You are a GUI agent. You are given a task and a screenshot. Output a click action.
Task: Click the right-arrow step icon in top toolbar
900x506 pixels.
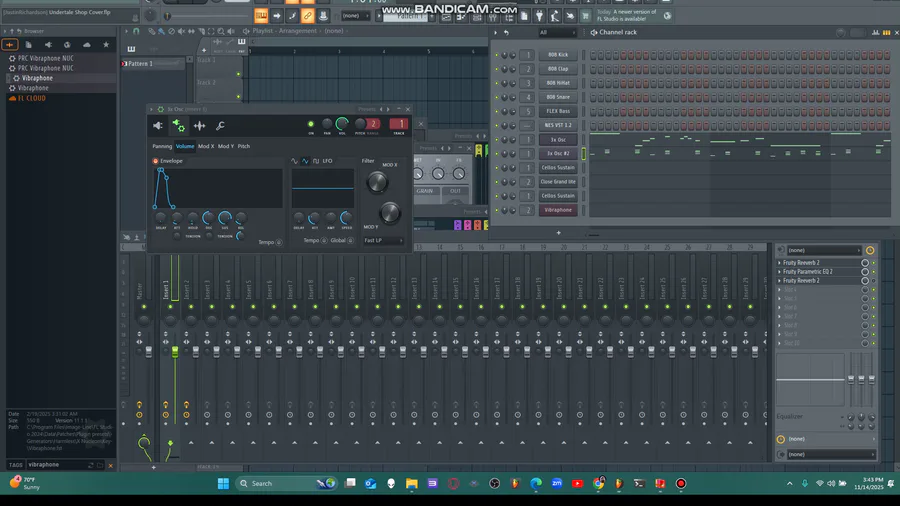pos(277,16)
